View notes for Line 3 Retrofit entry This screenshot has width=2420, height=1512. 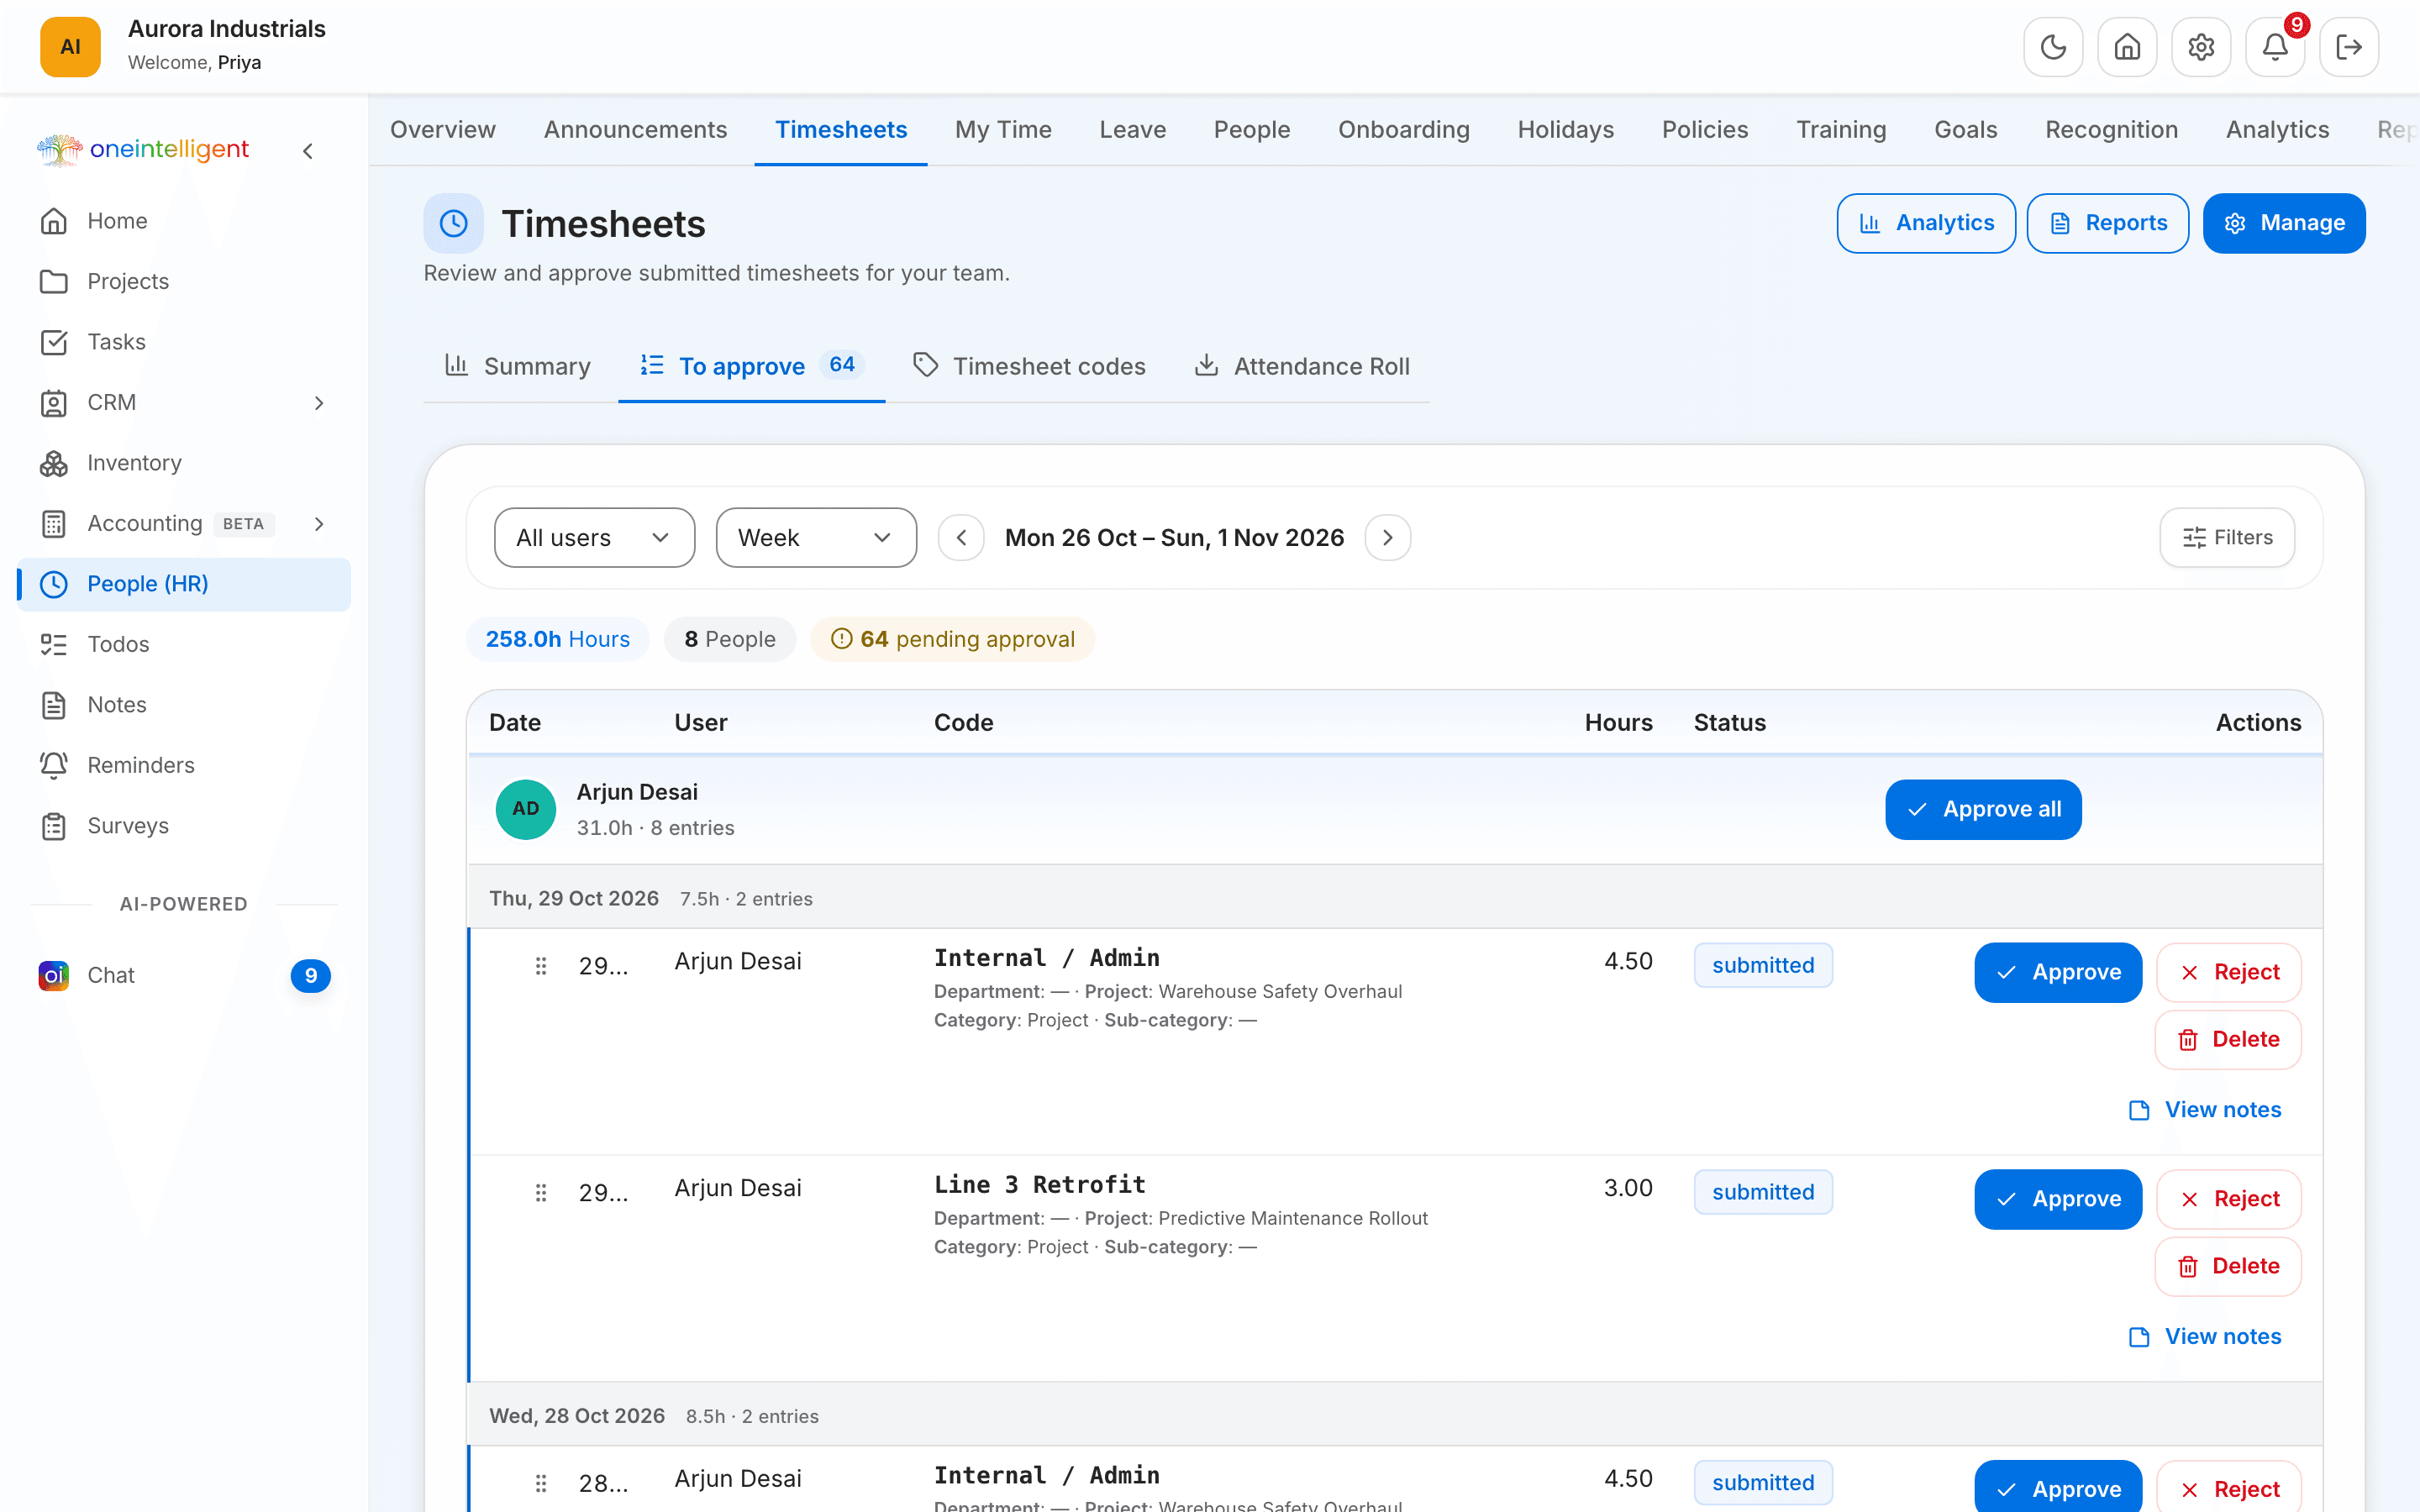coord(2205,1337)
